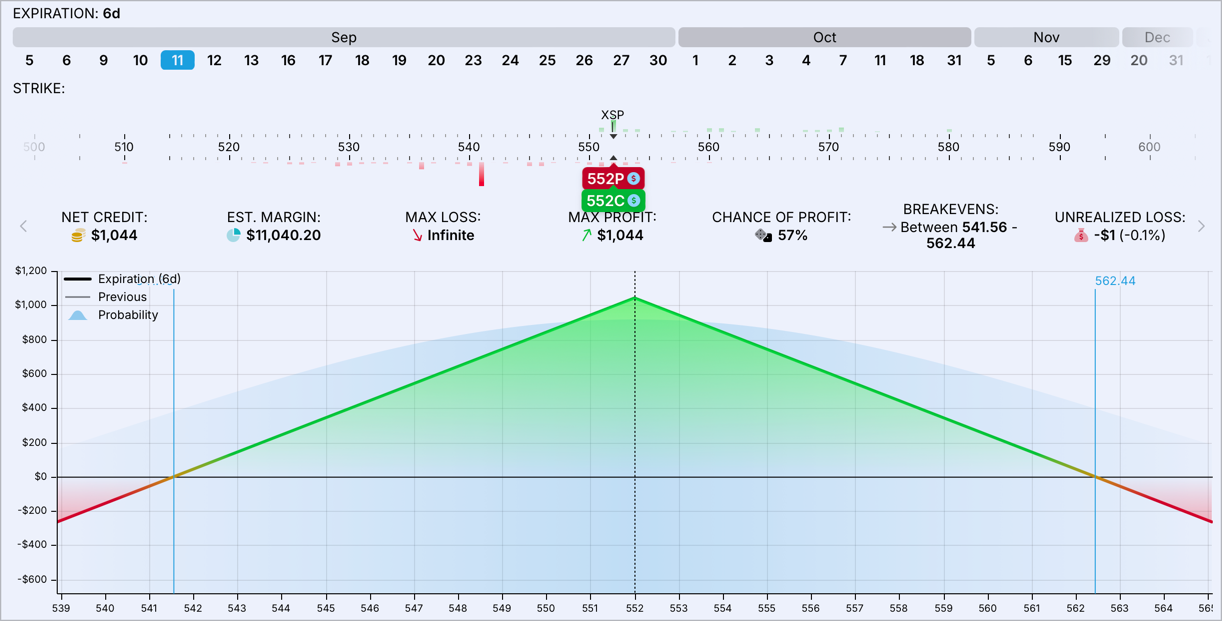Choose Sep 18 expiration date
1222x621 pixels.
[x=362, y=60]
